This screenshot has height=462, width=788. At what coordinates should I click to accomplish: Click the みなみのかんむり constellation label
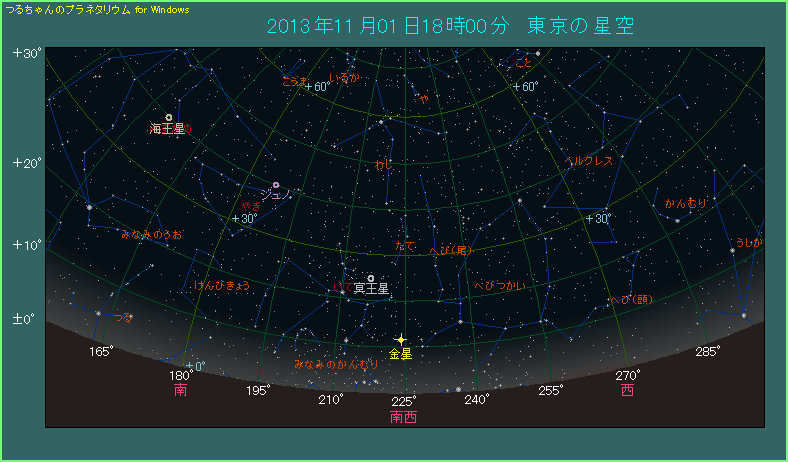coord(336,364)
